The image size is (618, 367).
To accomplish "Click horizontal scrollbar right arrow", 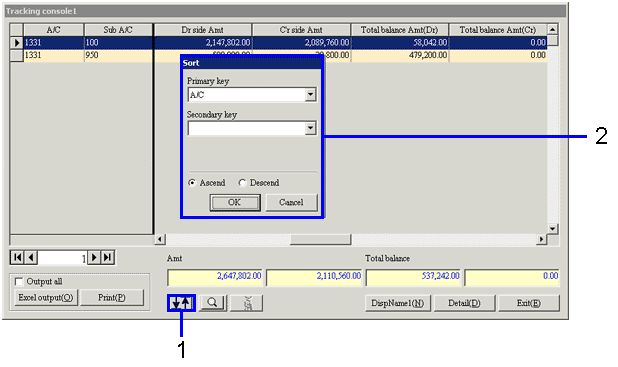I will 542,239.
